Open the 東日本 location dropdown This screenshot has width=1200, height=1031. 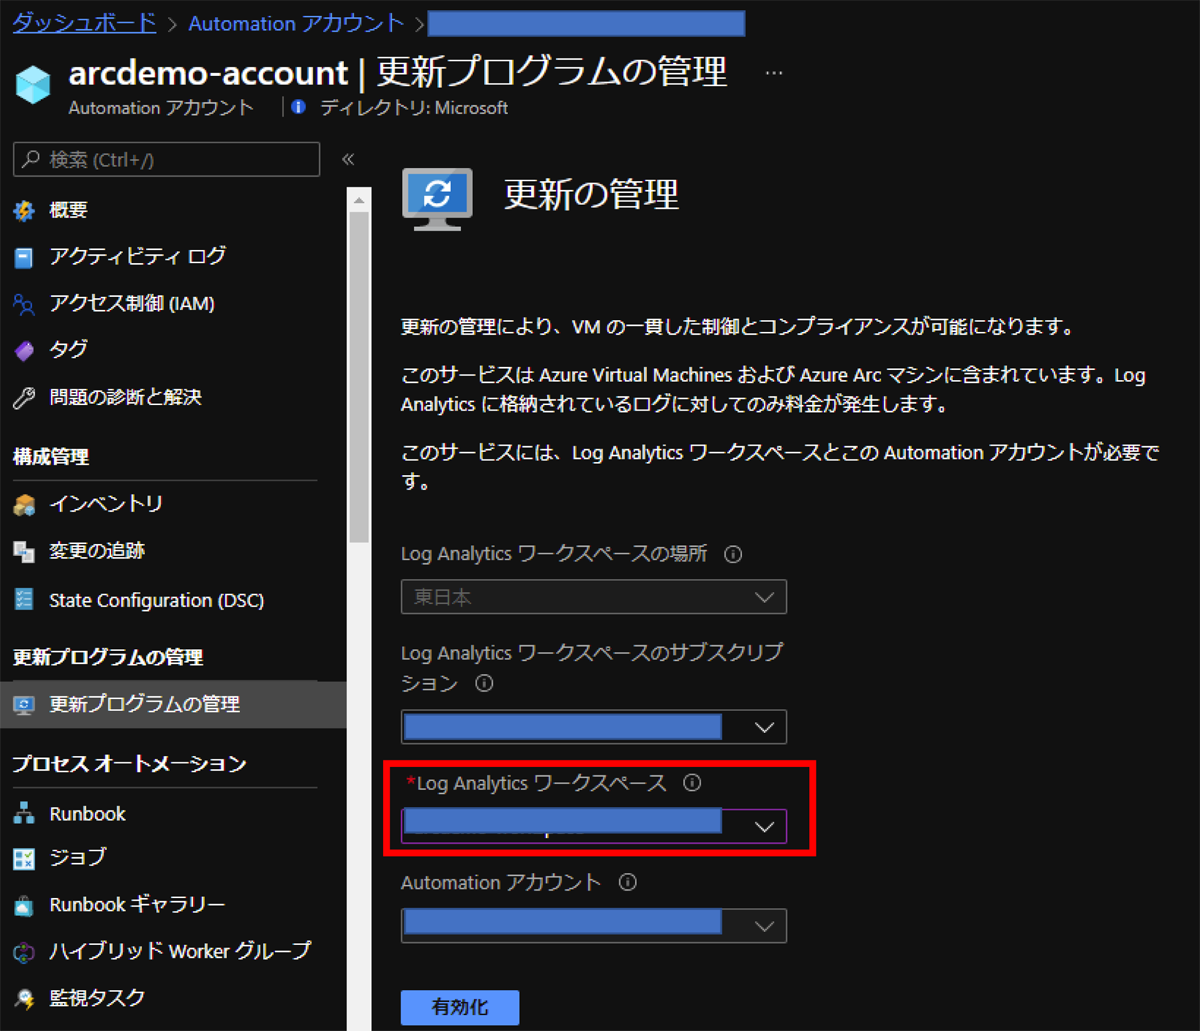pyautogui.click(x=594, y=597)
